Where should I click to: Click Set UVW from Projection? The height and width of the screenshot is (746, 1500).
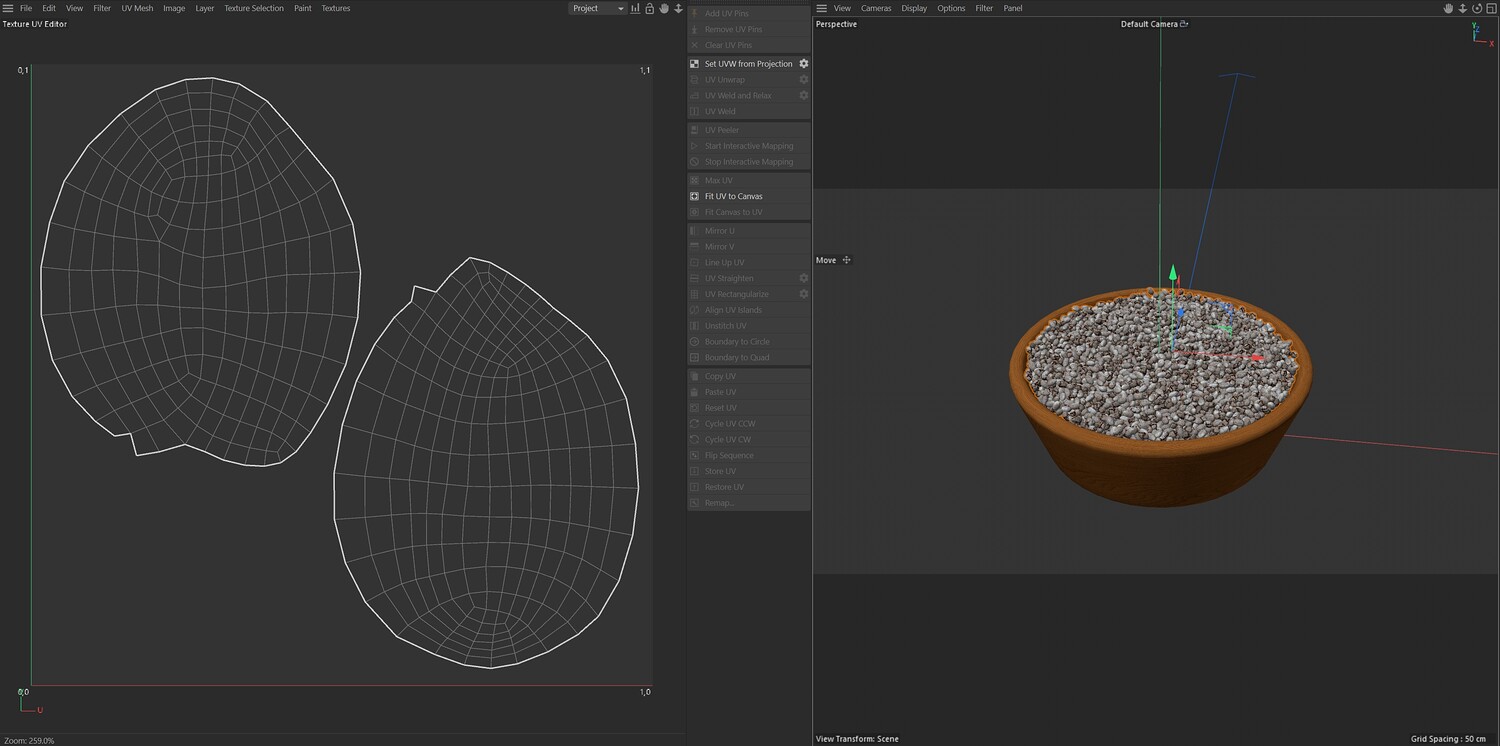tap(747, 64)
